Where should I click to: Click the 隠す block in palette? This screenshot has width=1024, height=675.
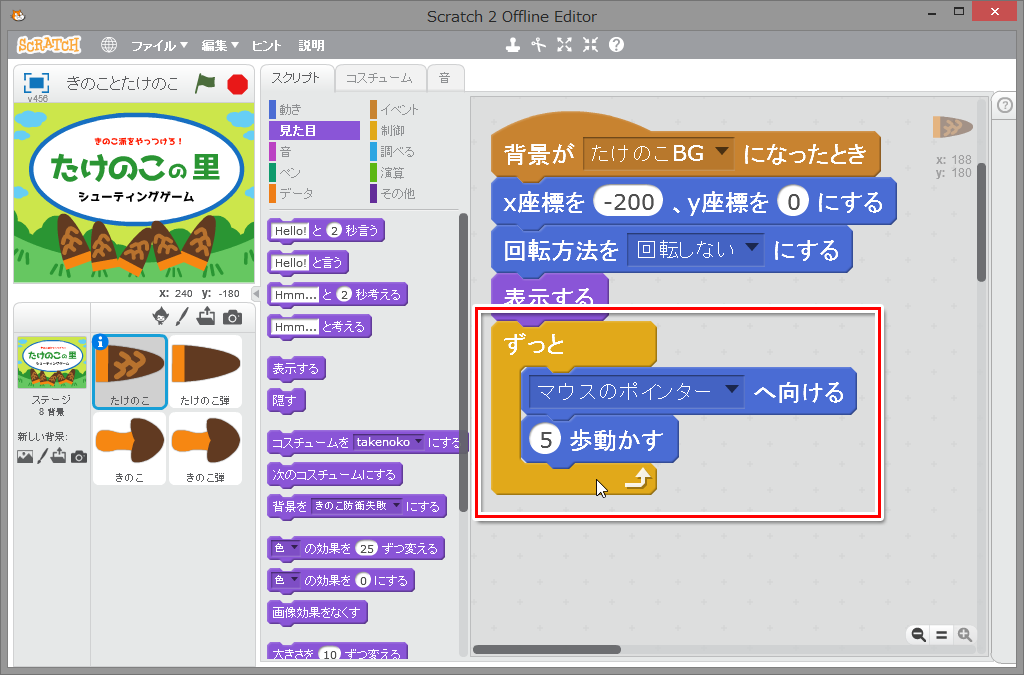coord(285,401)
